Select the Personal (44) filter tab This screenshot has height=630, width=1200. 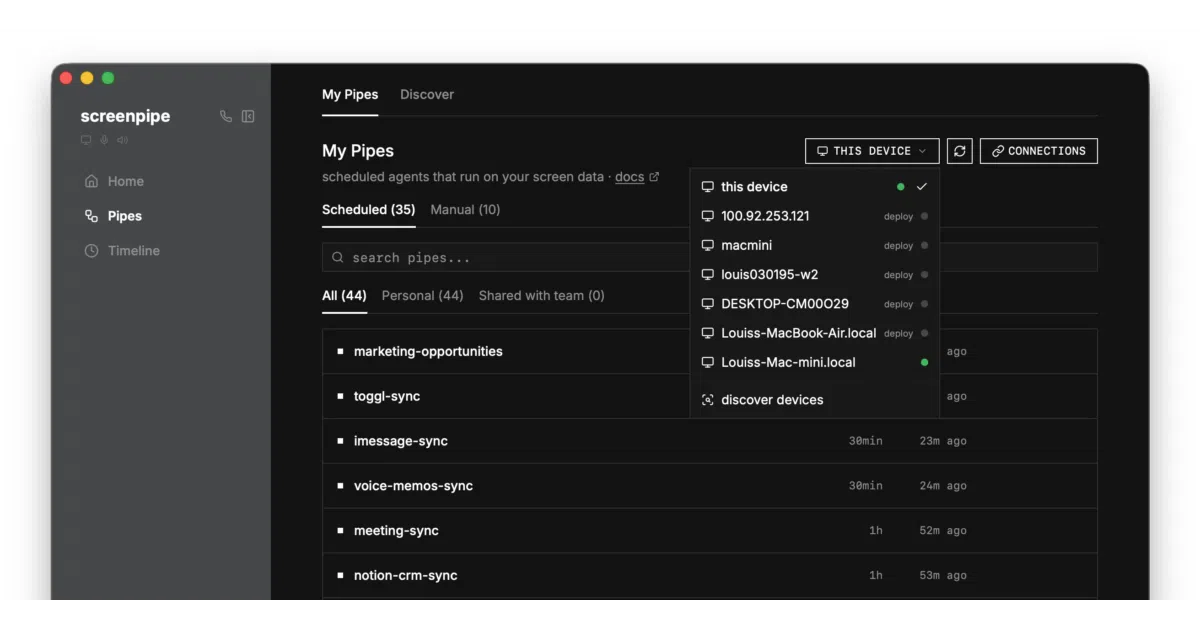tap(422, 296)
